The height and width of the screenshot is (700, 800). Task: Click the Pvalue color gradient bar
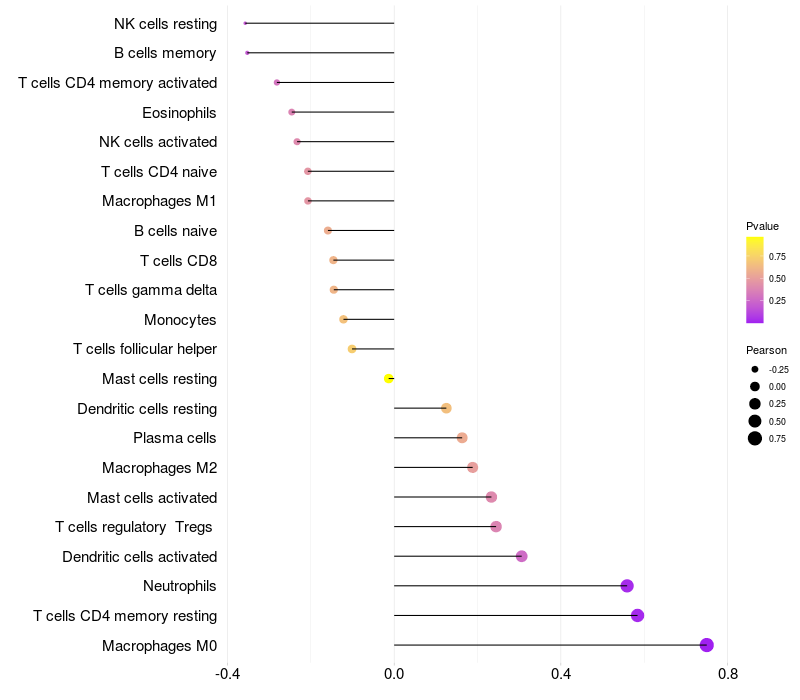point(755,280)
